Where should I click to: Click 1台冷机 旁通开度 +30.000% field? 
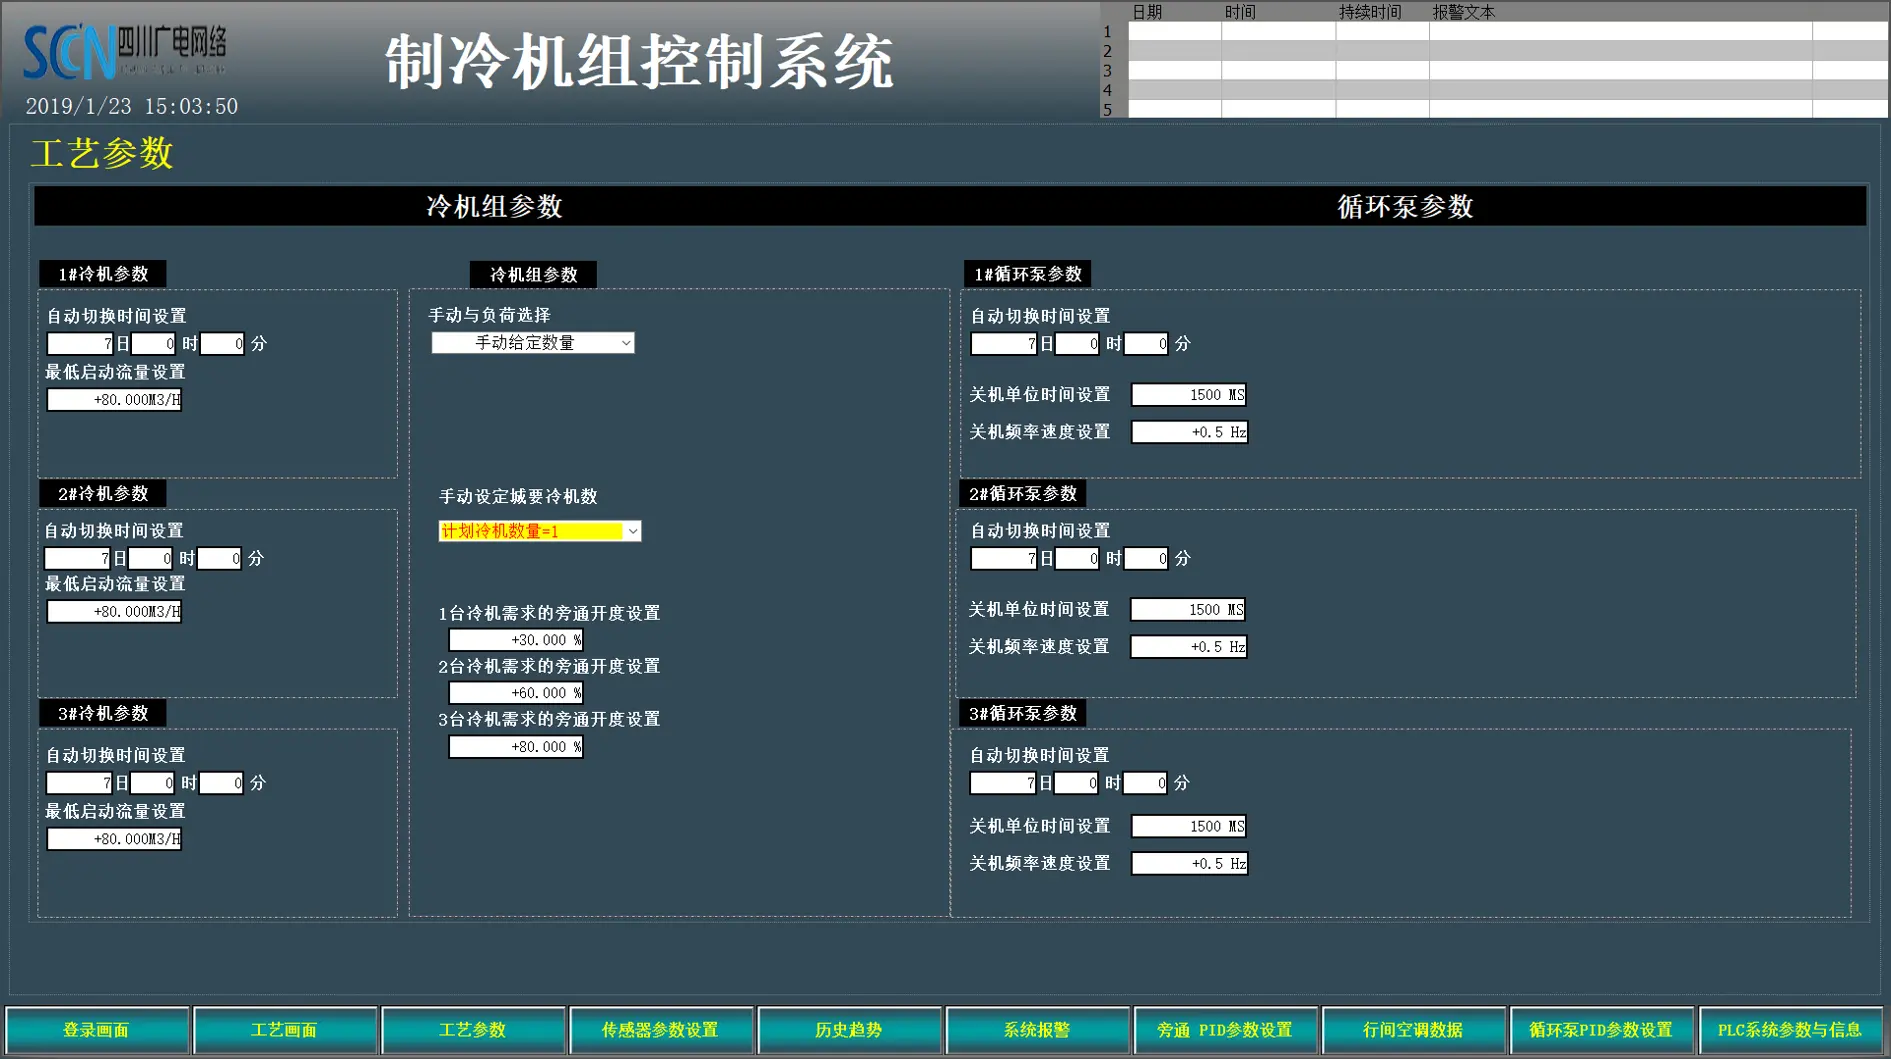[x=515, y=640]
